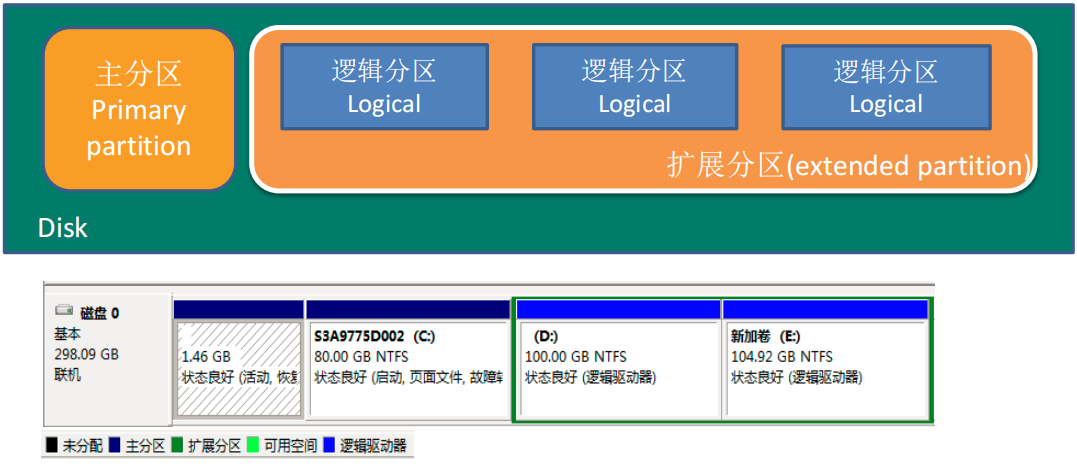
Task: Click the 磁盘 0 label text
Action: (100, 313)
